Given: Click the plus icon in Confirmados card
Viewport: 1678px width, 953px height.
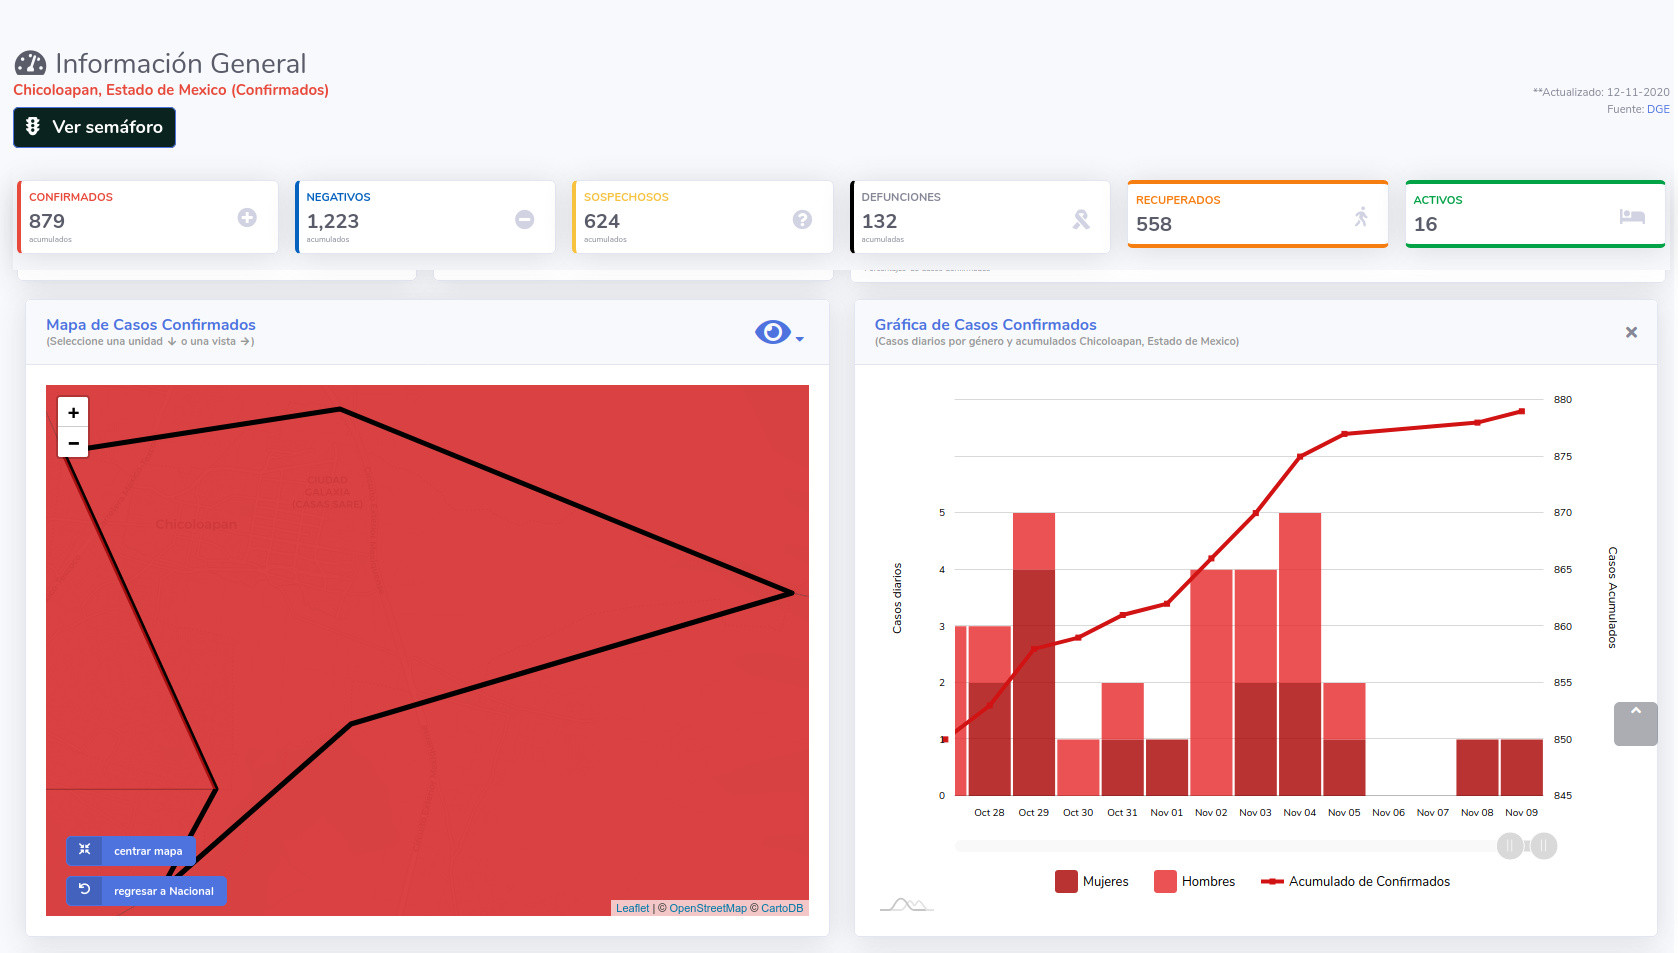Looking at the screenshot, I should 247,218.
